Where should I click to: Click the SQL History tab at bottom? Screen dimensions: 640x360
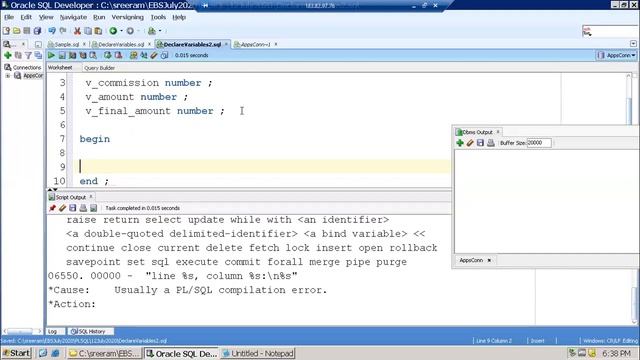pos(88,331)
